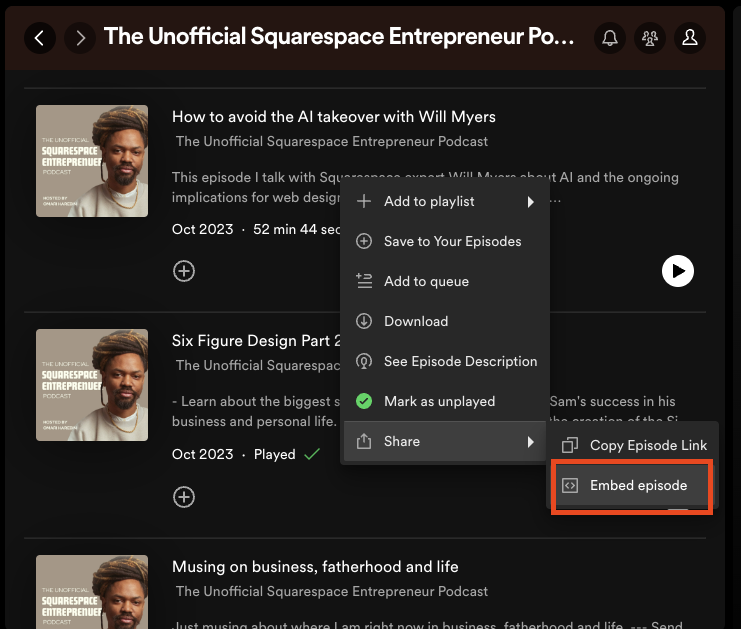Play the AI takeover episode
The height and width of the screenshot is (629, 741).
678,271
